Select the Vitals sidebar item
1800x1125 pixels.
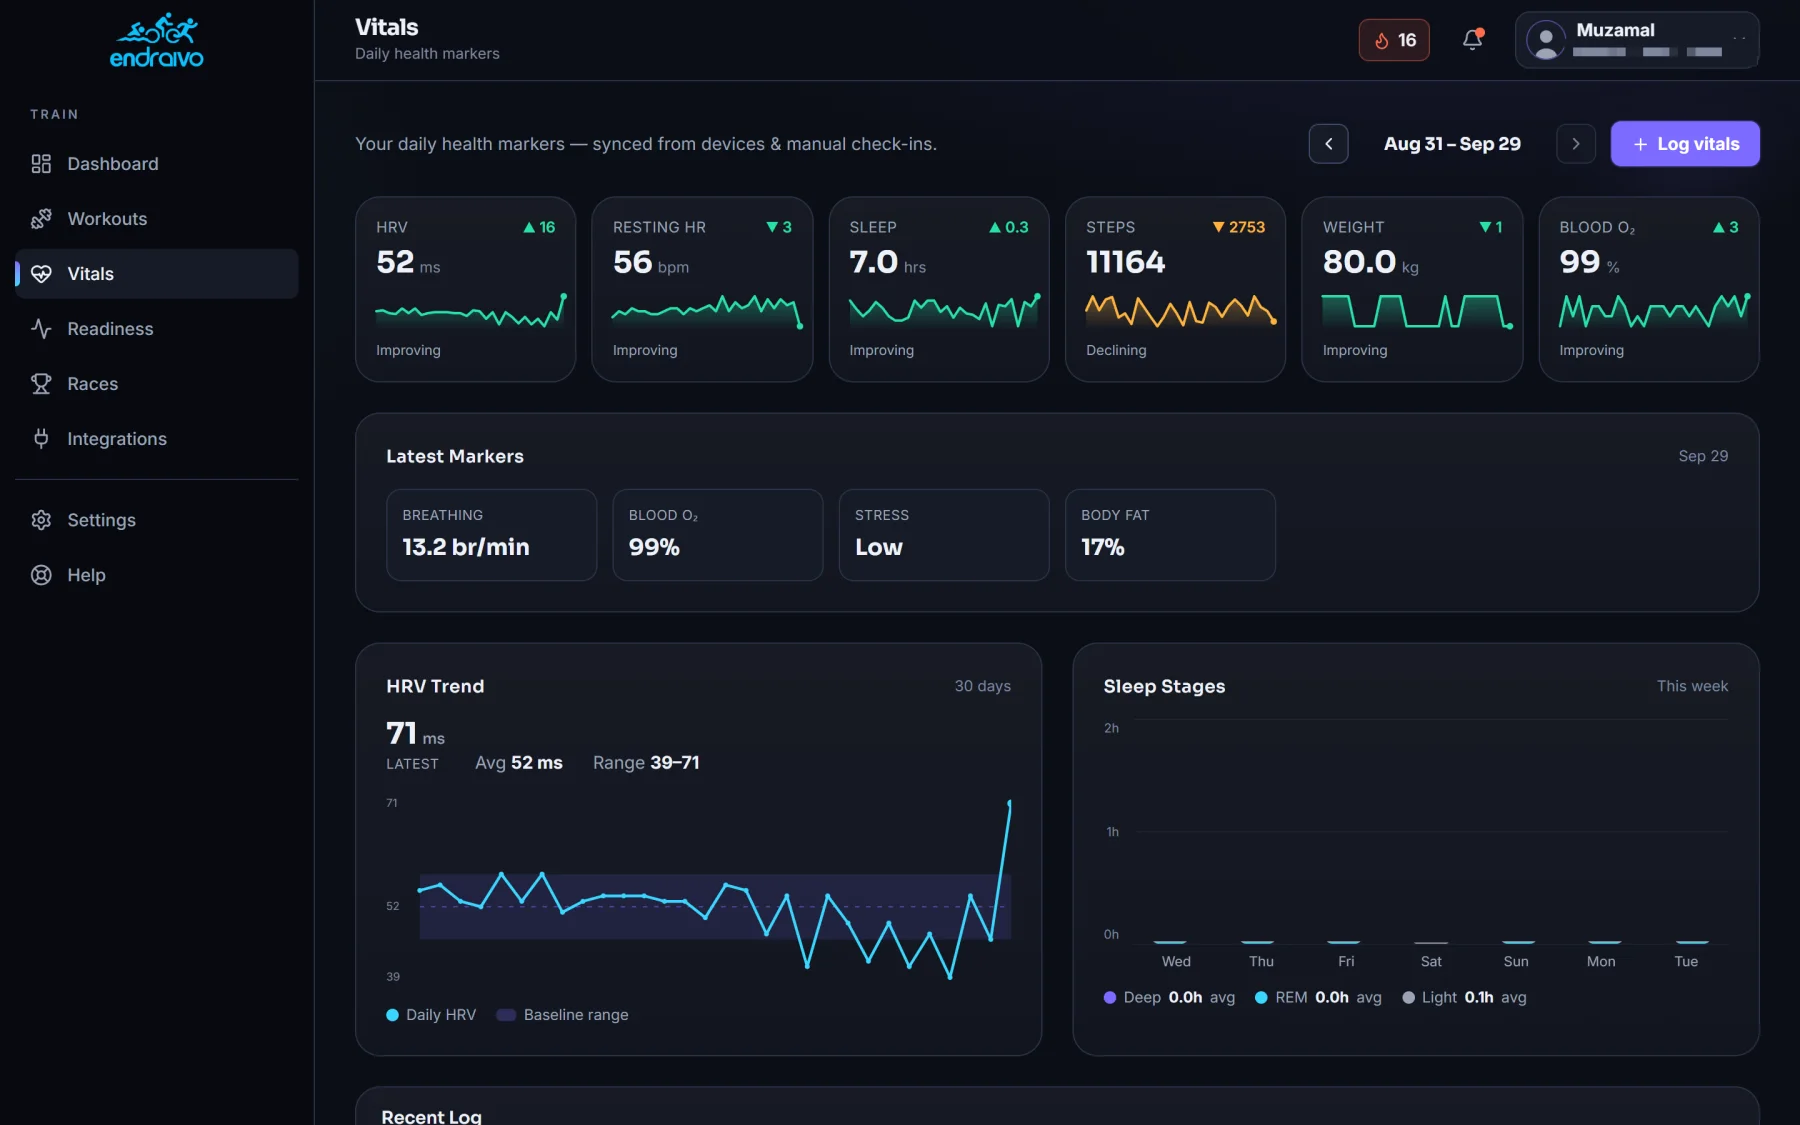(x=157, y=274)
